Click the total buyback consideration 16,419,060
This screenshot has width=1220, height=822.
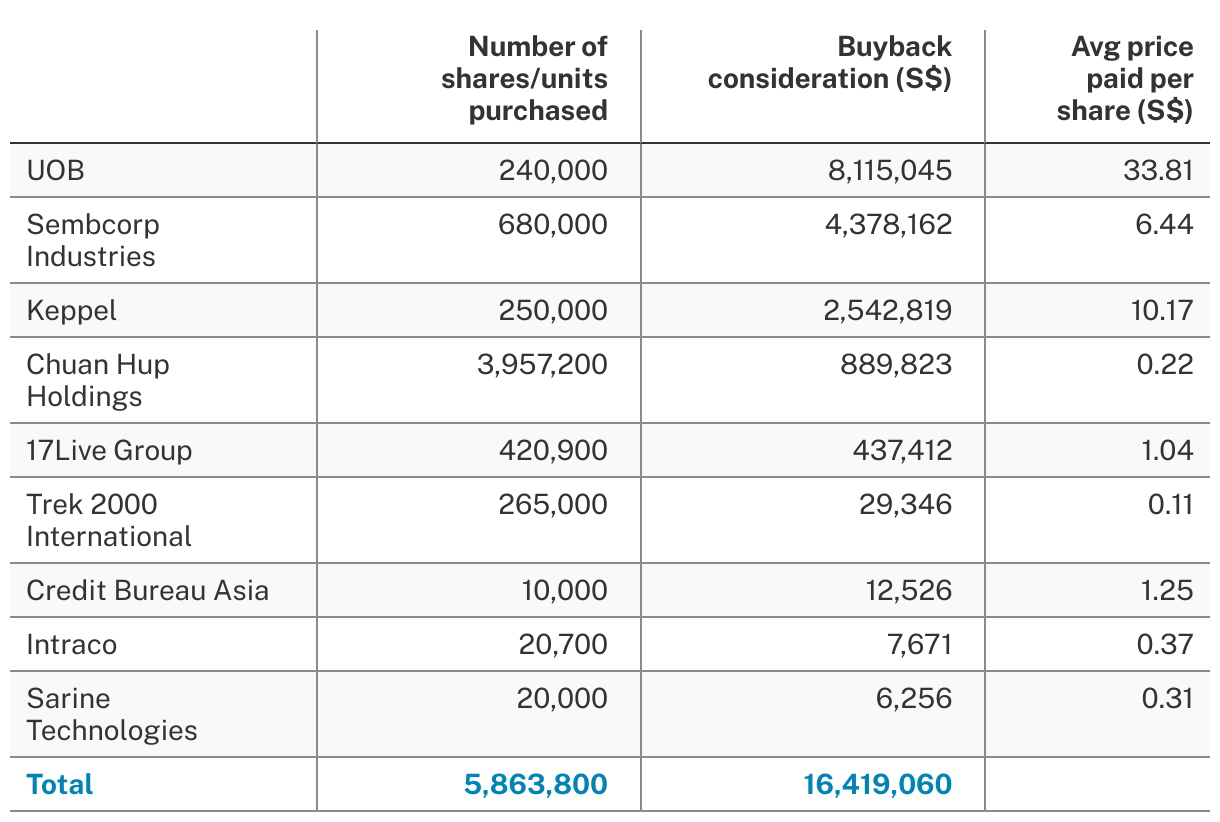(x=877, y=784)
